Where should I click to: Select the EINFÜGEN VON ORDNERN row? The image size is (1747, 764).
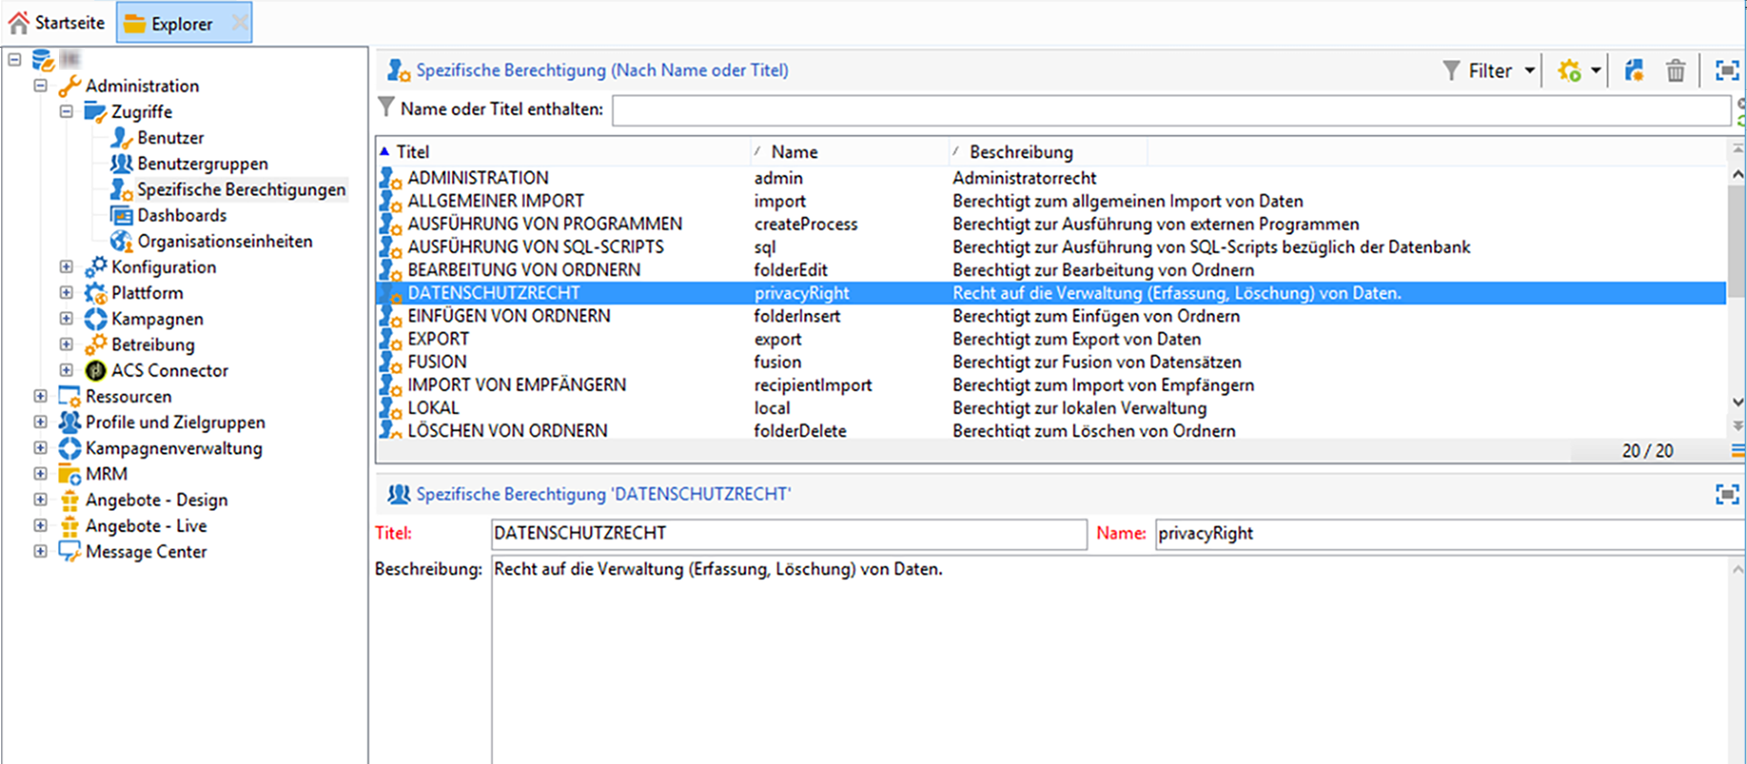pyautogui.click(x=1051, y=316)
